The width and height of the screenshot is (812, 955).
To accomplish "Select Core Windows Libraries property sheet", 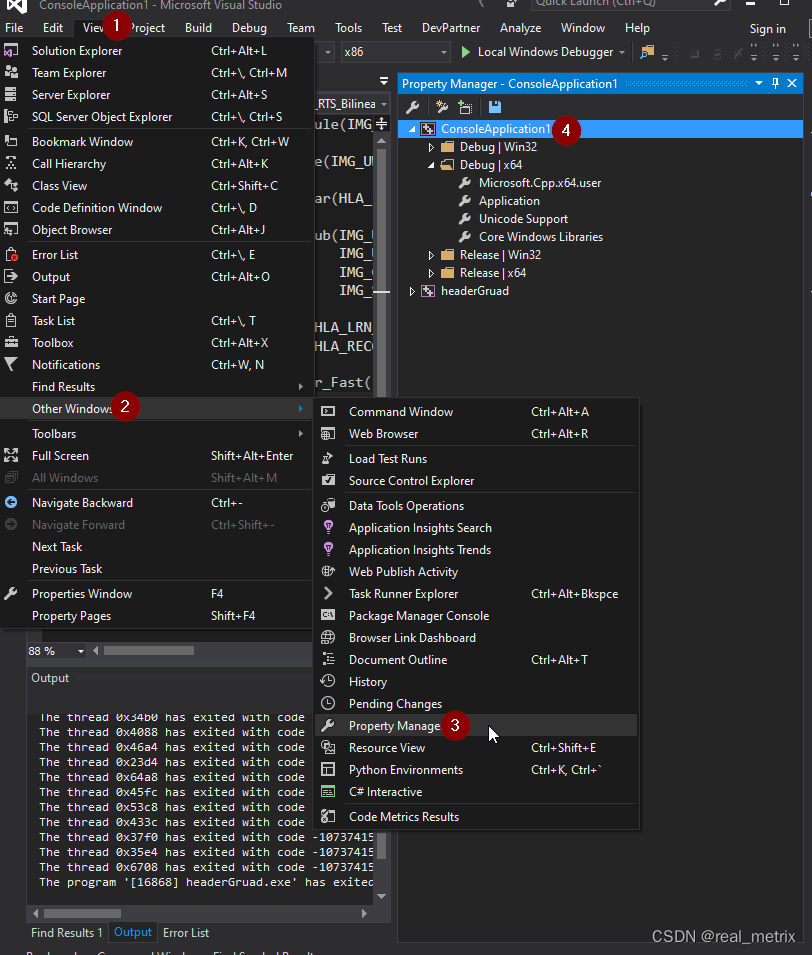I will pos(541,237).
